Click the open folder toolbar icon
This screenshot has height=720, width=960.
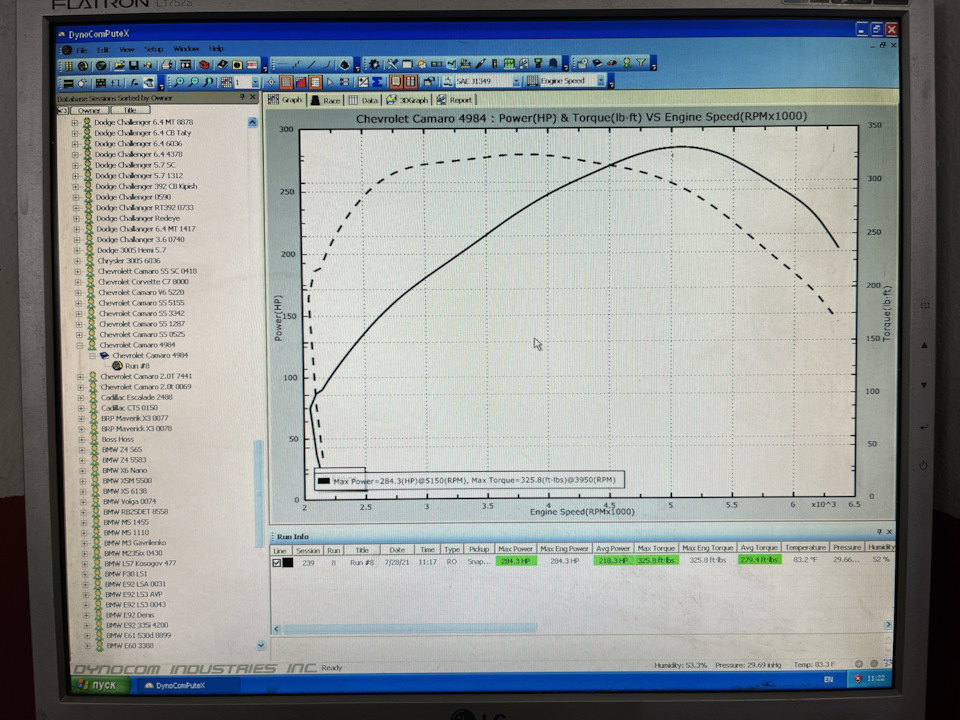pos(119,65)
